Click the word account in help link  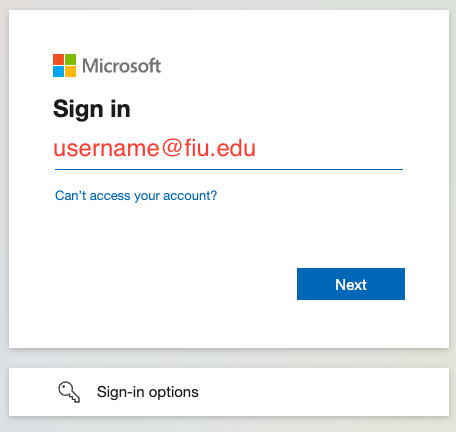tap(188, 196)
